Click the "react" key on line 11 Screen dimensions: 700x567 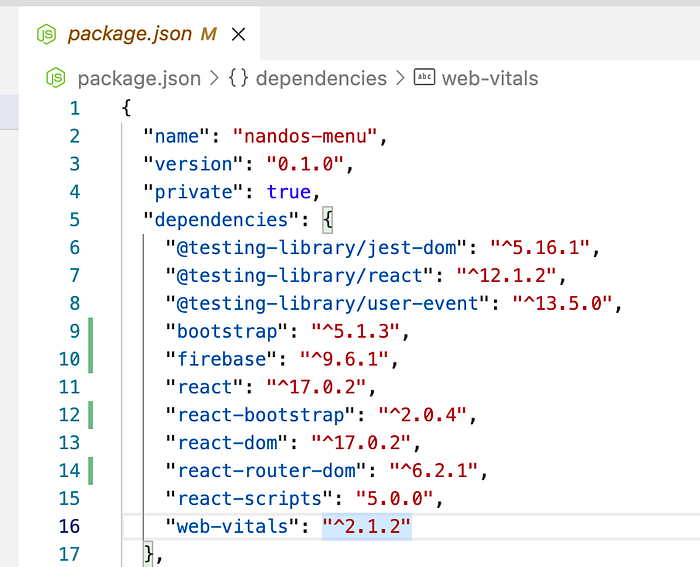click(204, 387)
